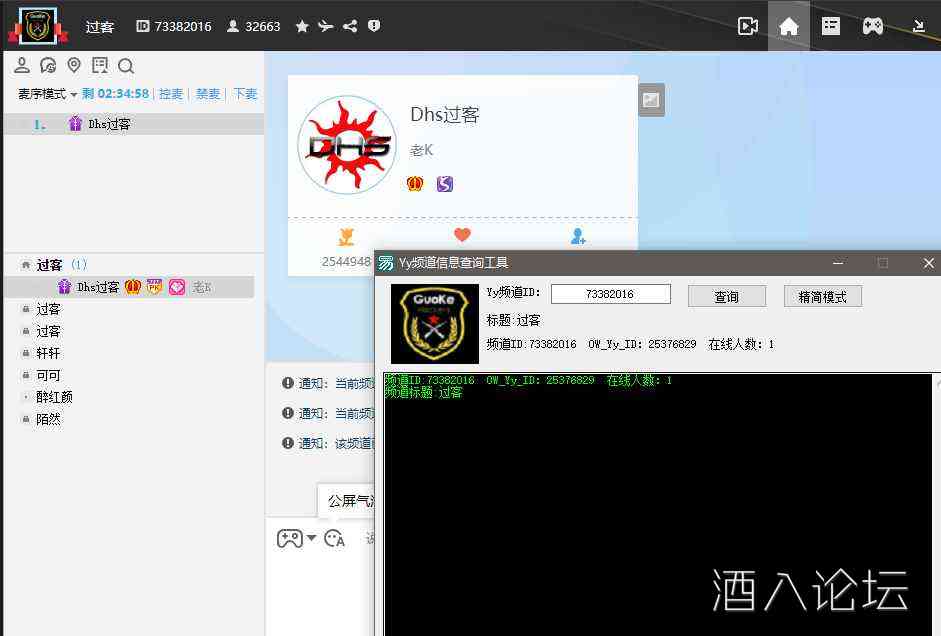Select Dhs过客 in the mic queue list

(133, 124)
